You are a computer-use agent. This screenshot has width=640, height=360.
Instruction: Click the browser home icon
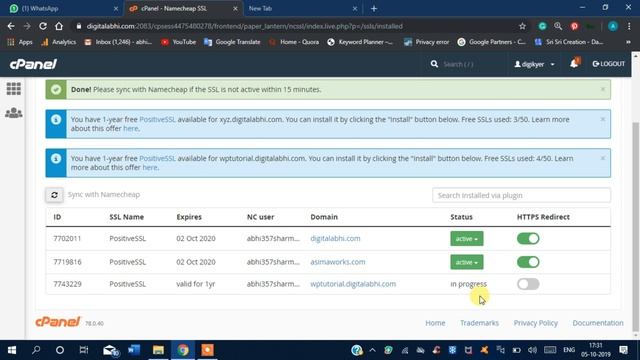(x=59, y=26)
